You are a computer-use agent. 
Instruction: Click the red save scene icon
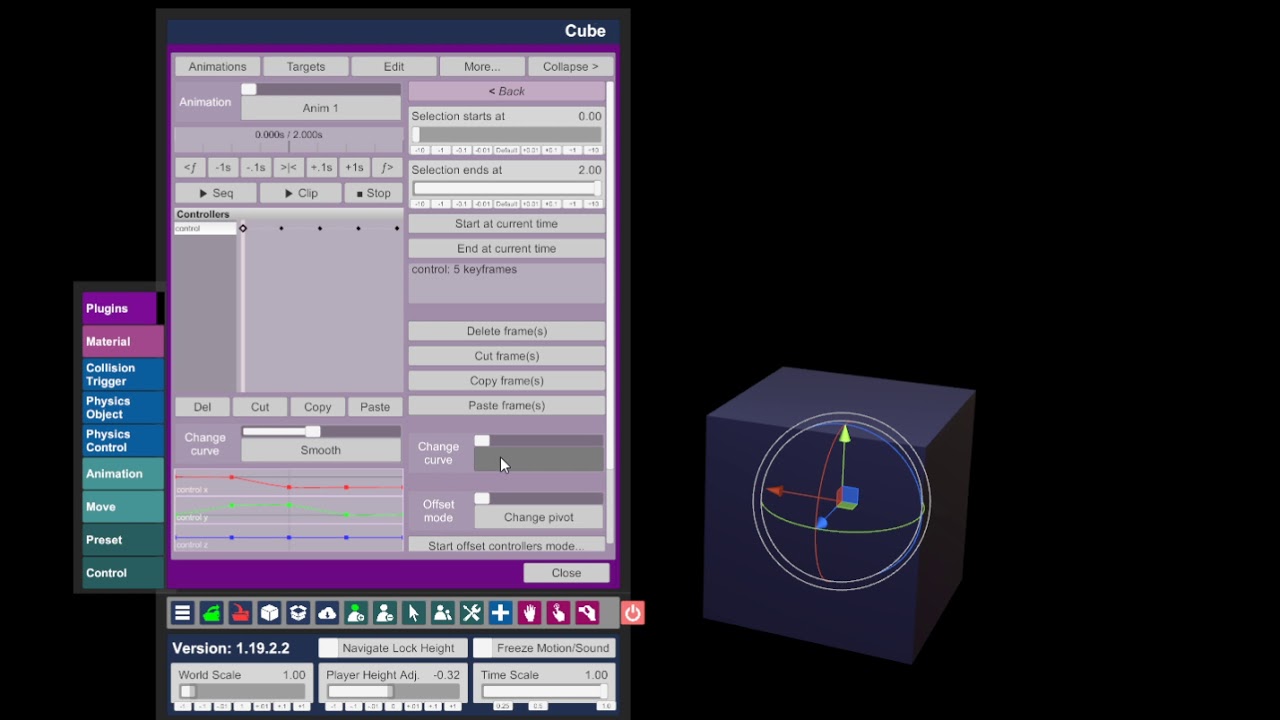[240, 613]
